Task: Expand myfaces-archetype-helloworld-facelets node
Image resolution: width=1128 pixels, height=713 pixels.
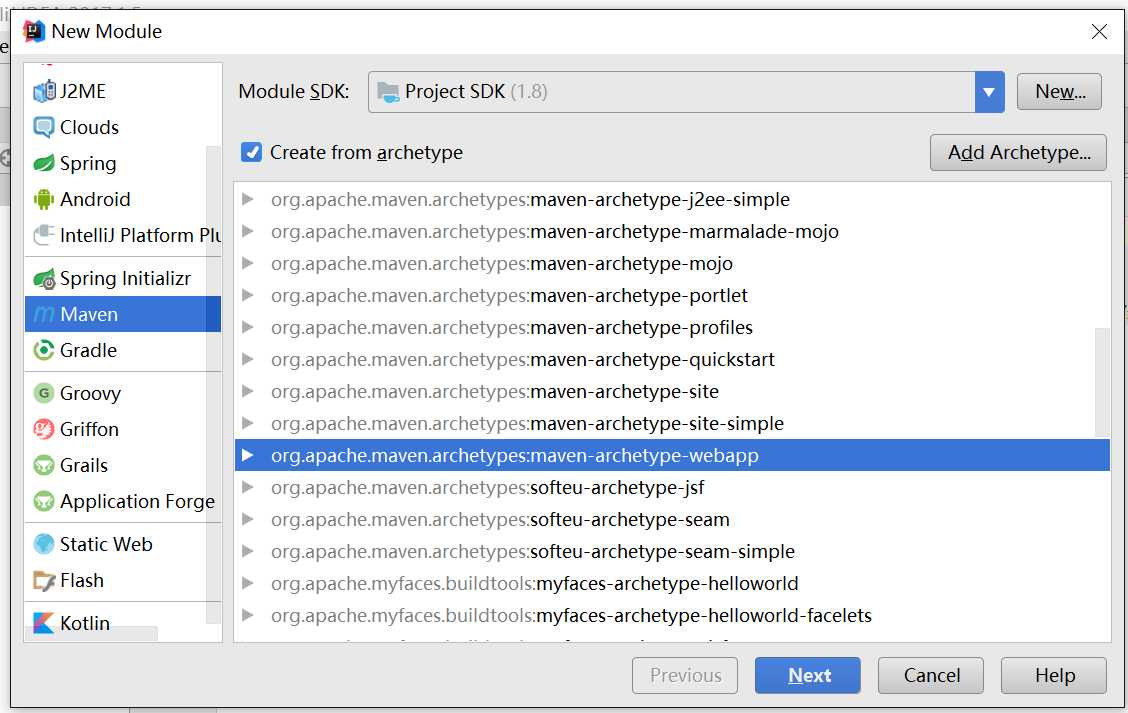Action: coord(247,615)
